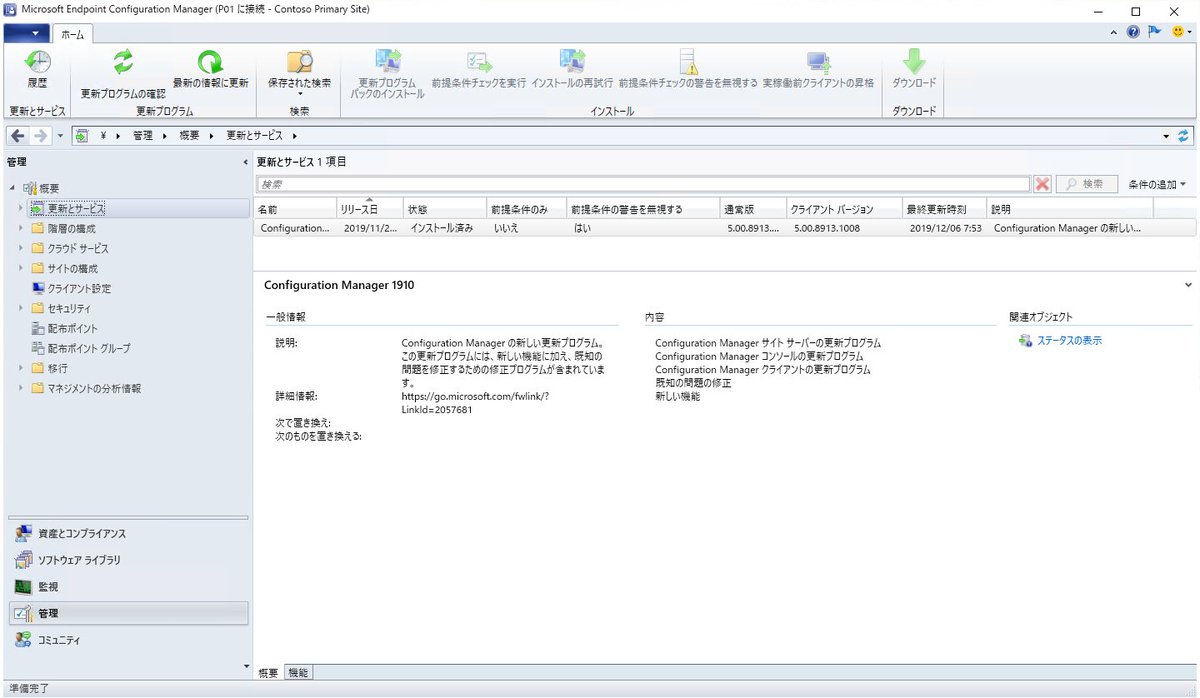The width and height of the screenshot is (1200, 698).
Task: Switch to 概要 bottom tab
Action: 269,673
